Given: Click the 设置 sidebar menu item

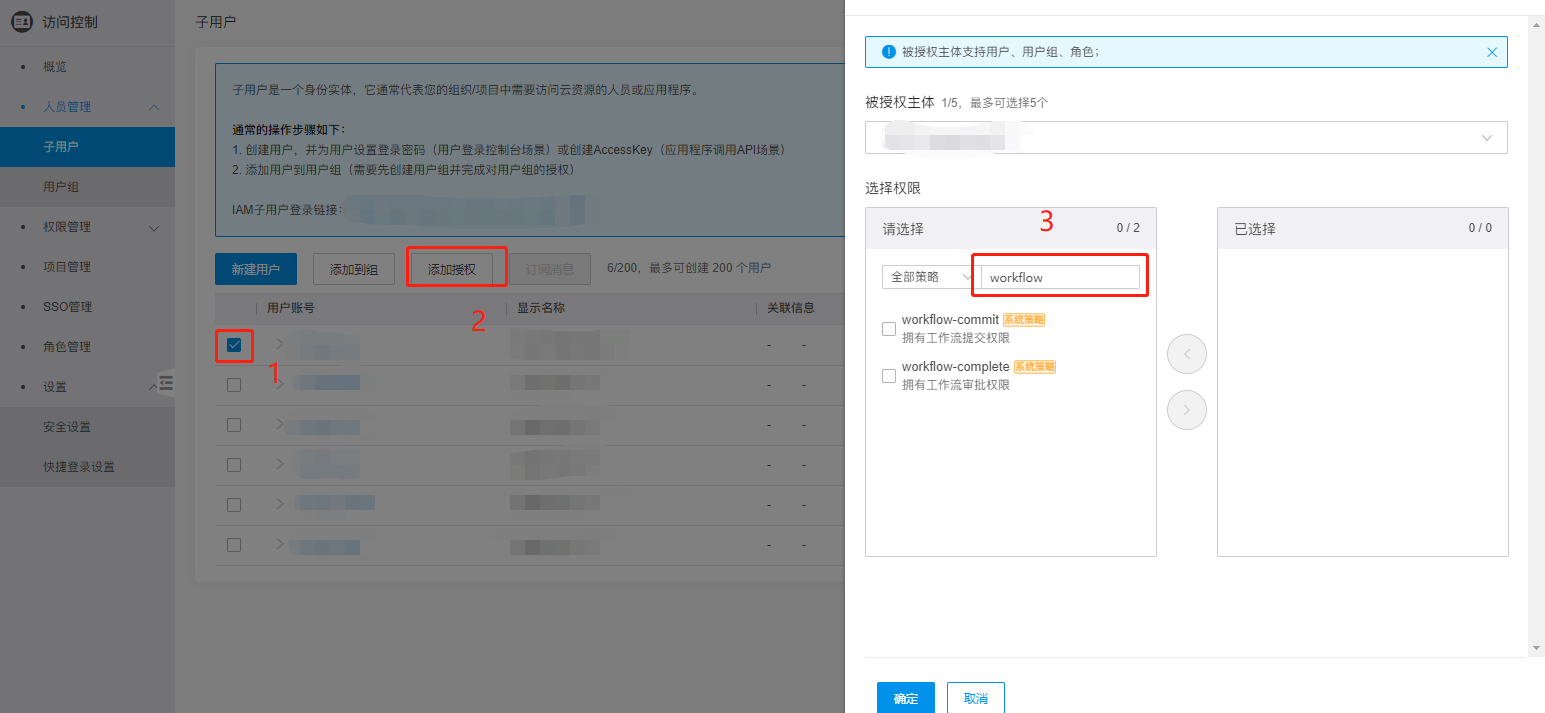Looking at the screenshot, I should point(55,387).
